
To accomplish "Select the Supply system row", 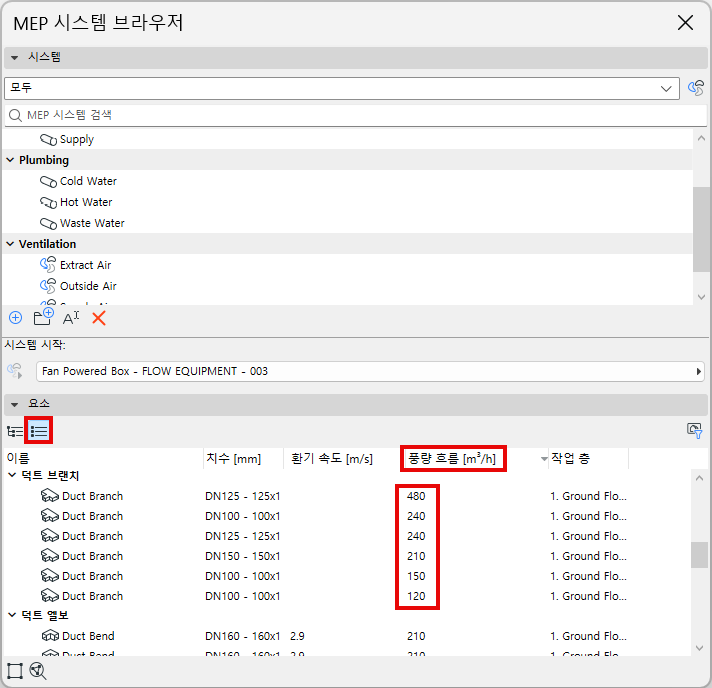I will coord(347,139).
